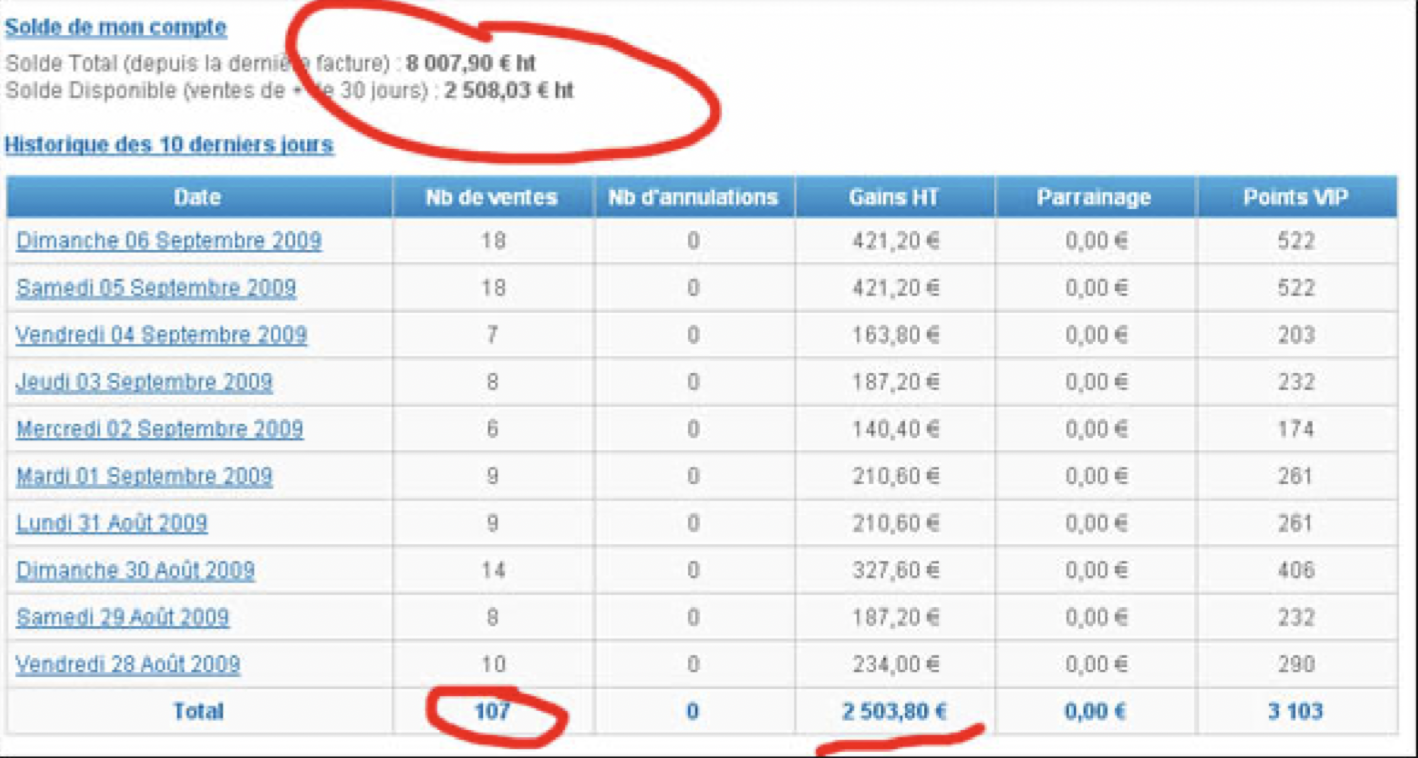Select sales count 8 for Jeudi 03 Septembre
This screenshot has width=1418, height=758.
493,382
